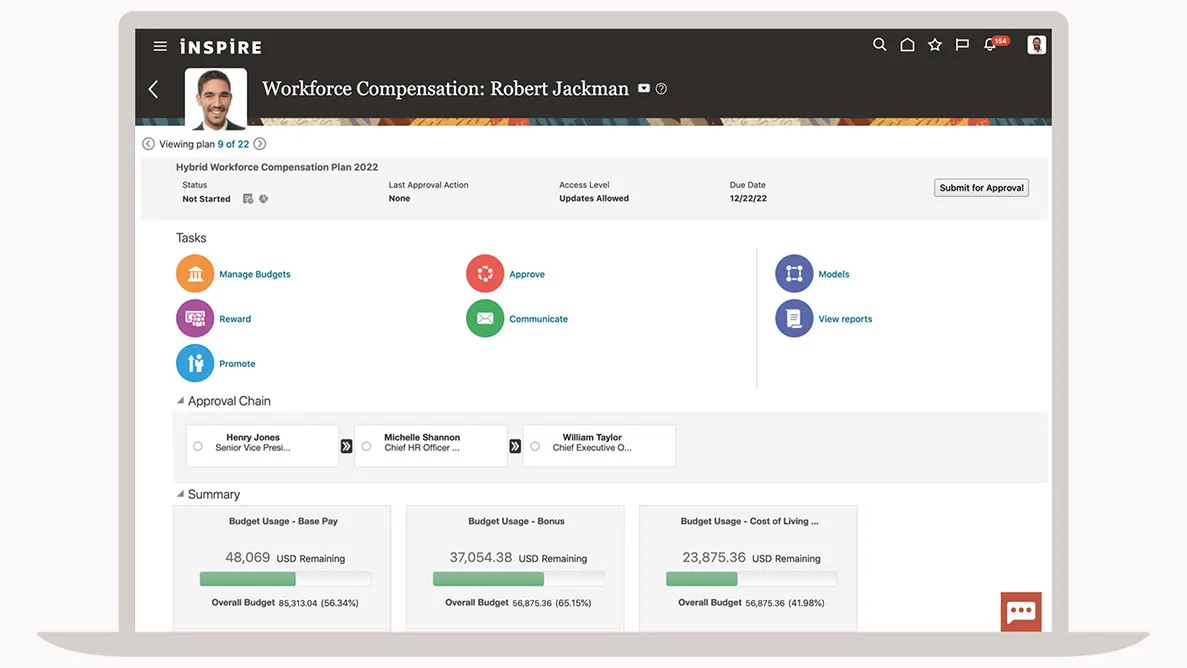1187x668 pixels.
Task: Click the green Communicate envelope icon
Action: click(x=485, y=319)
